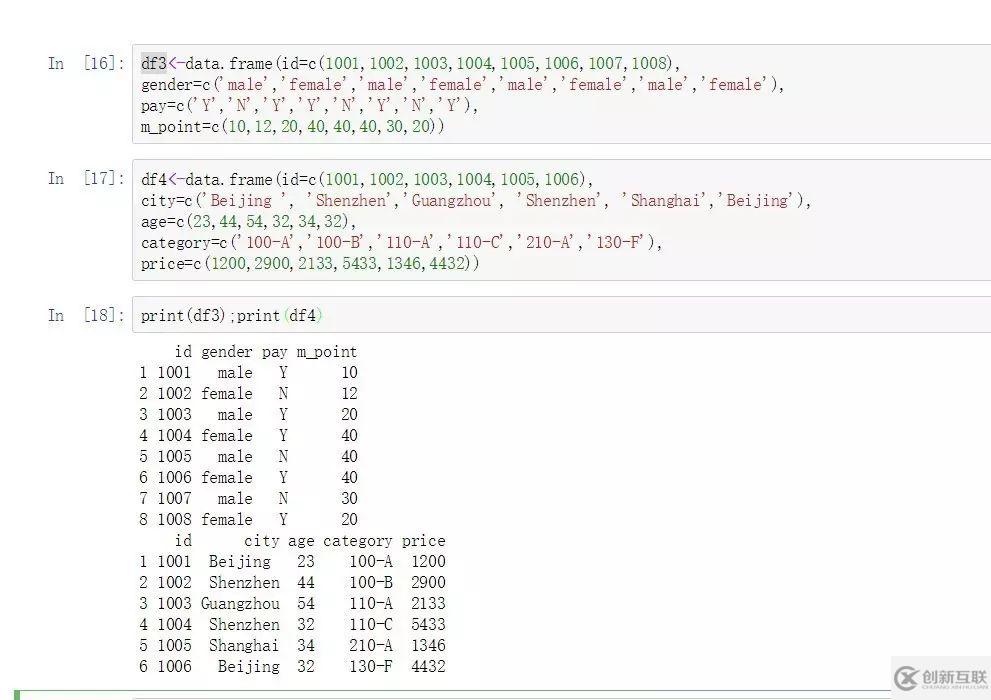
Task: Click category value 130-F in output
Action: [x=371, y=666]
